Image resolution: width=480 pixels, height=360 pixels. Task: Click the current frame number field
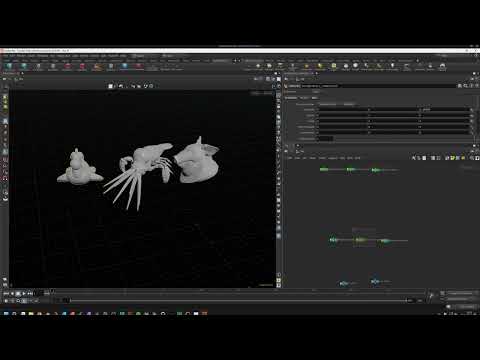pyautogui.click(x=39, y=293)
